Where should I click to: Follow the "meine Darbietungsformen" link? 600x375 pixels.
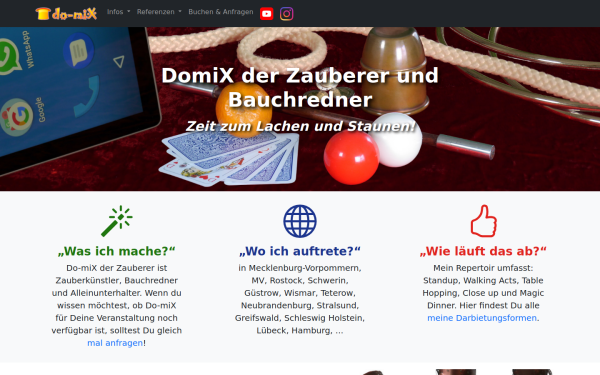click(x=482, y=318)
